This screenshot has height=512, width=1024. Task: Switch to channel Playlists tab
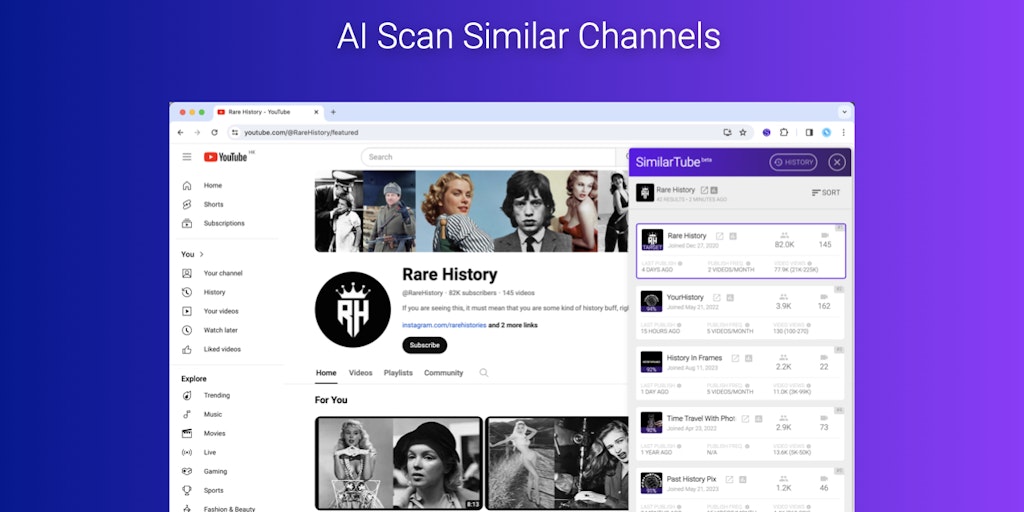(x=398, y=373)
